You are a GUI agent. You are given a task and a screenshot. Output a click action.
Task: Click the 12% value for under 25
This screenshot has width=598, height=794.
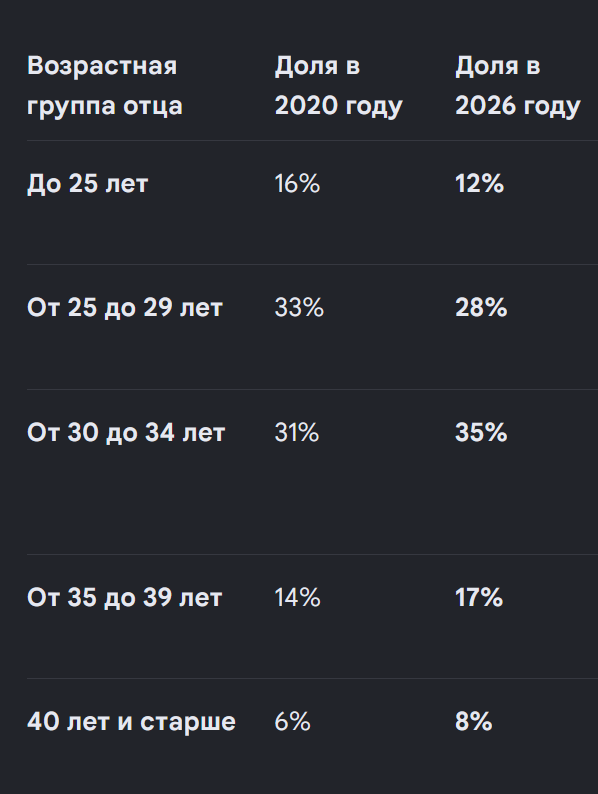pos(479,183)
